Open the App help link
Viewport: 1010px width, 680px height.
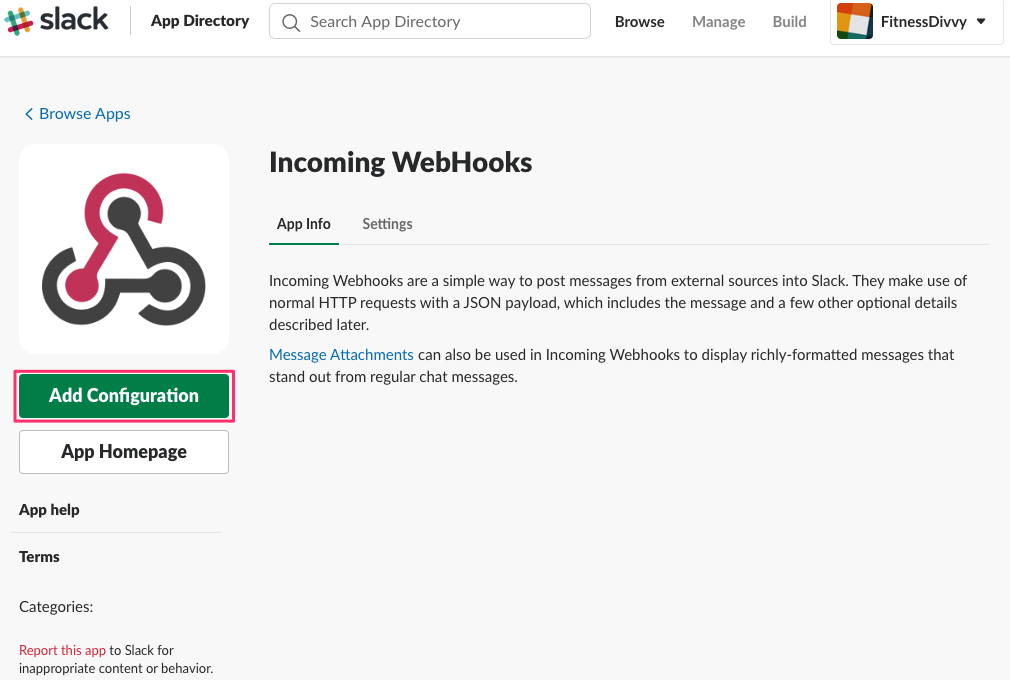pyautogui.click(x=49, y=509)
